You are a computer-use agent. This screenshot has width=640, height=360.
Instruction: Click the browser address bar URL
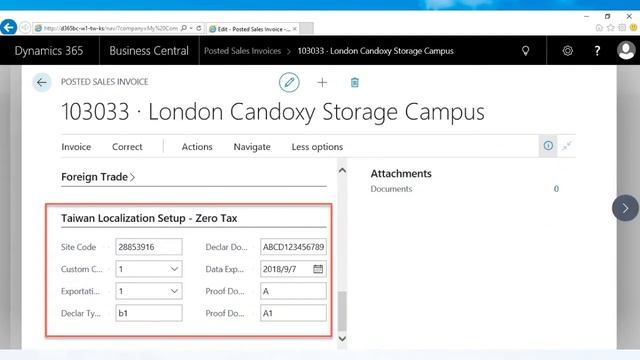pyautogui.click(x=110, y=28)
